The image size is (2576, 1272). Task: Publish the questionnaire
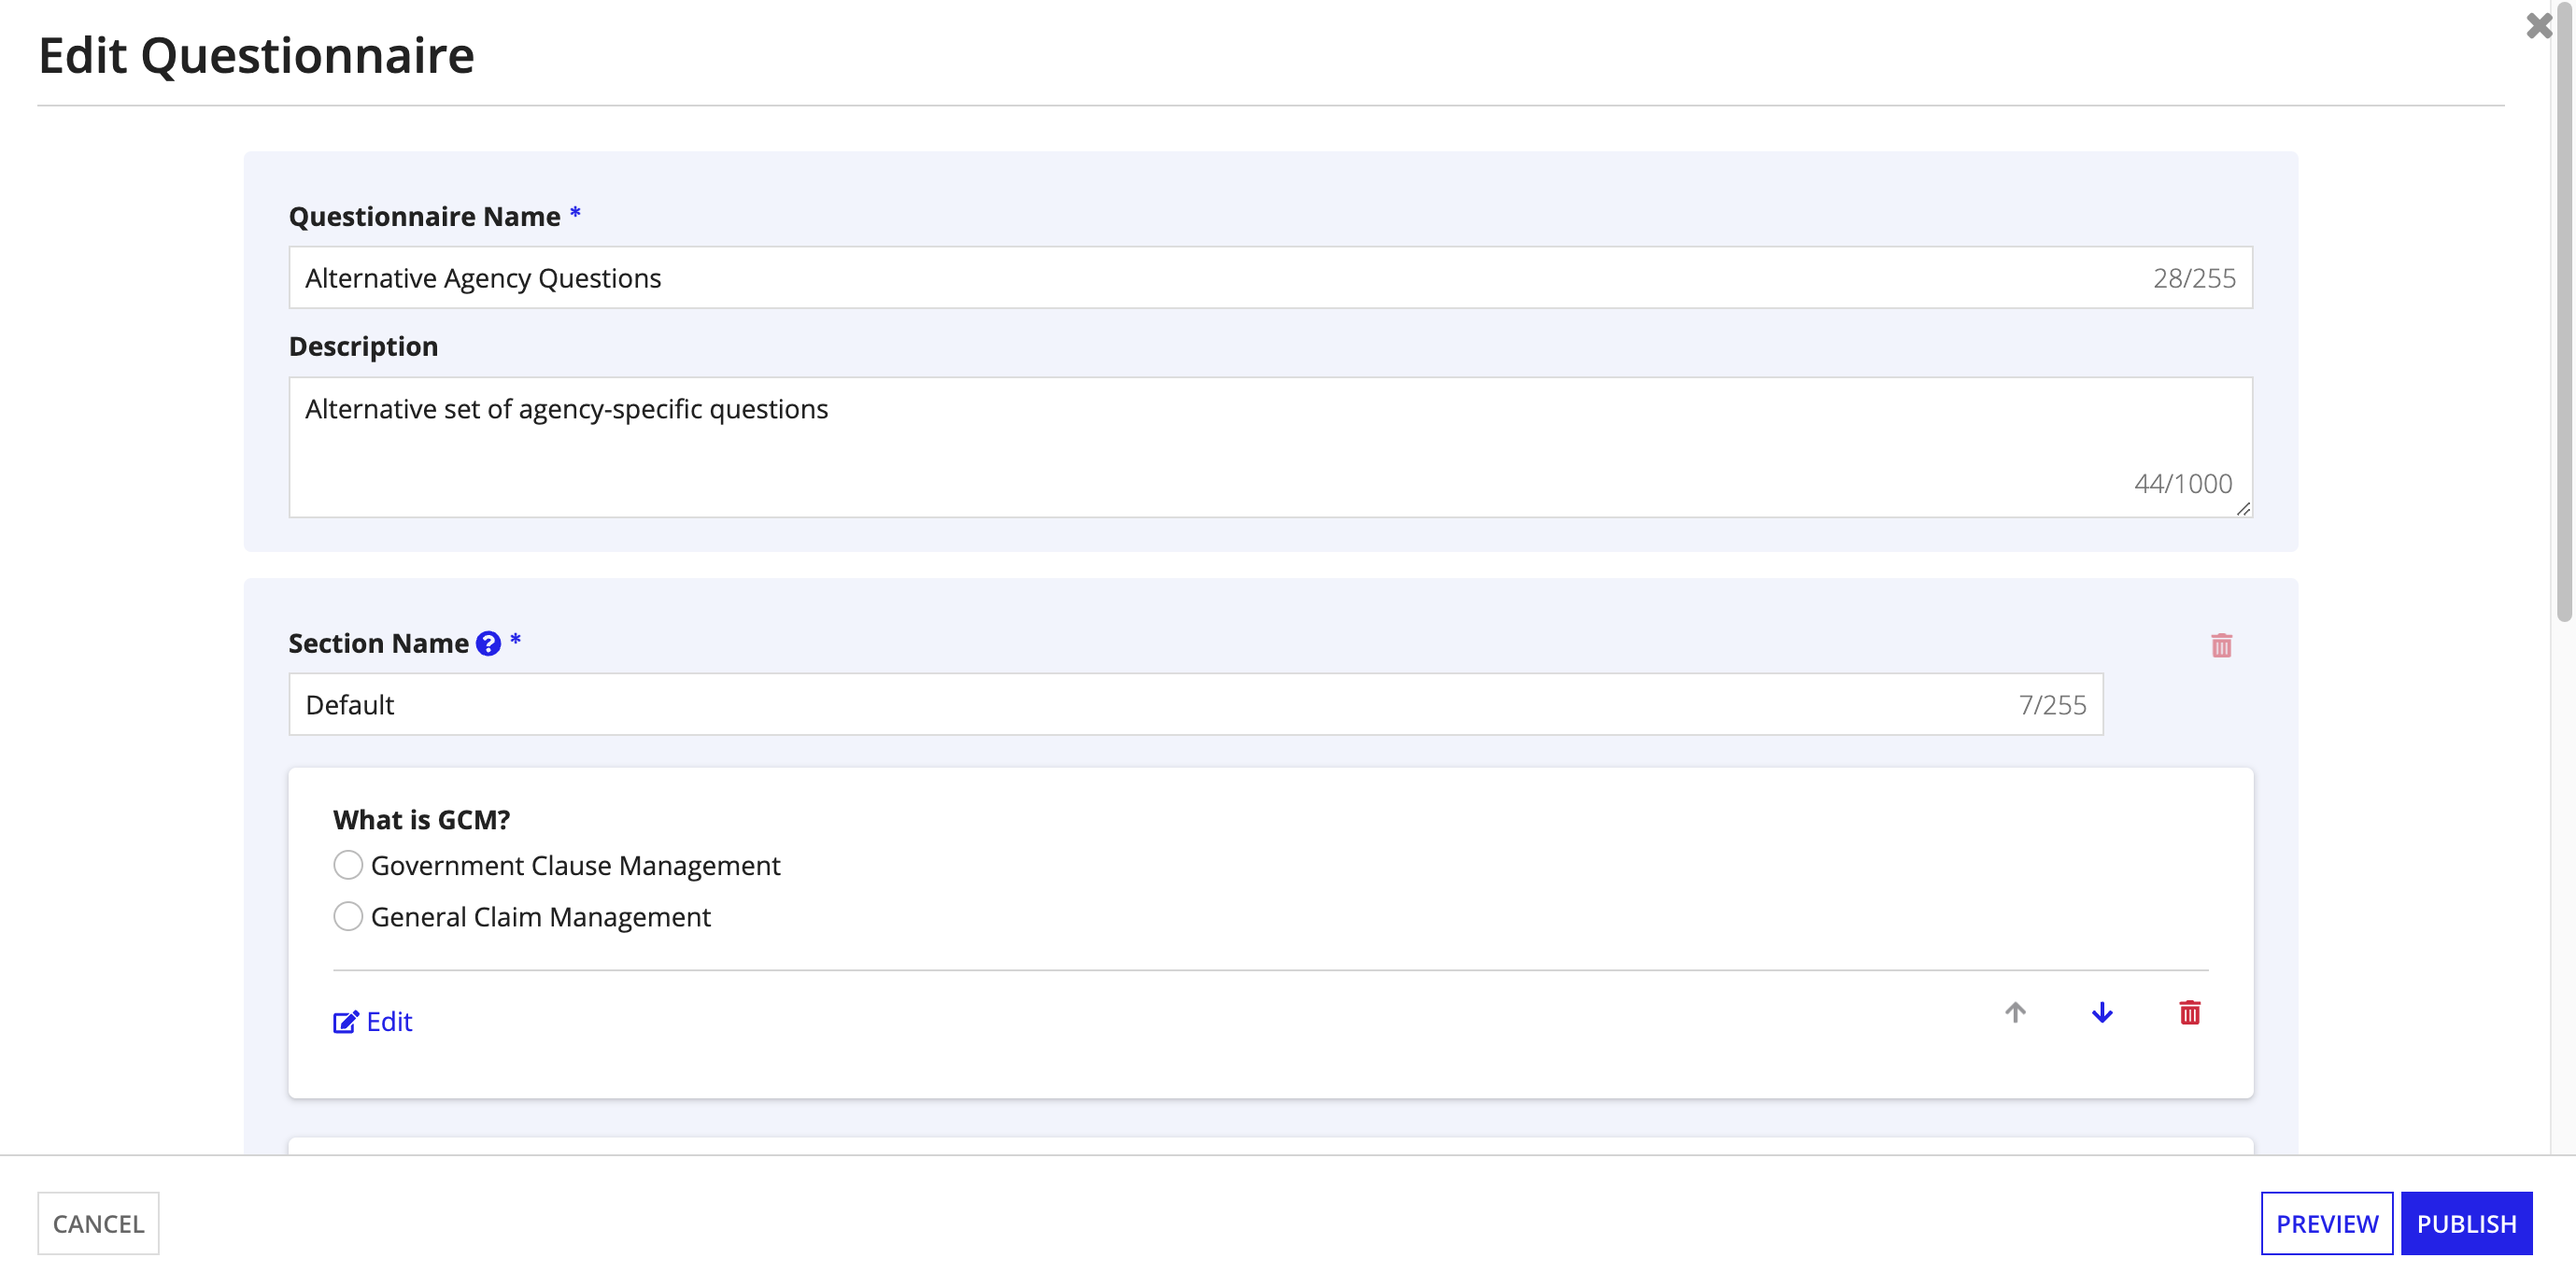[x=2466, y=1223]
